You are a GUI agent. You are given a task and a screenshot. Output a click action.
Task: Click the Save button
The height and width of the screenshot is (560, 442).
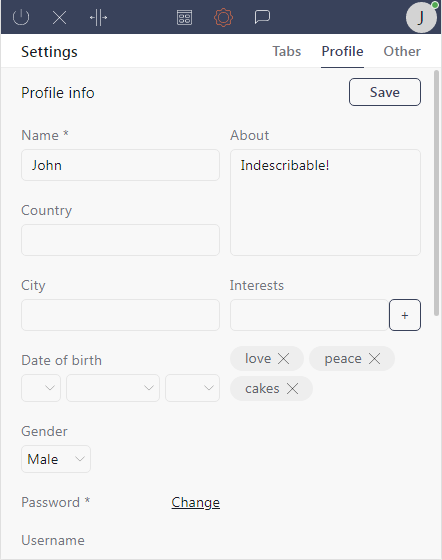385,92
